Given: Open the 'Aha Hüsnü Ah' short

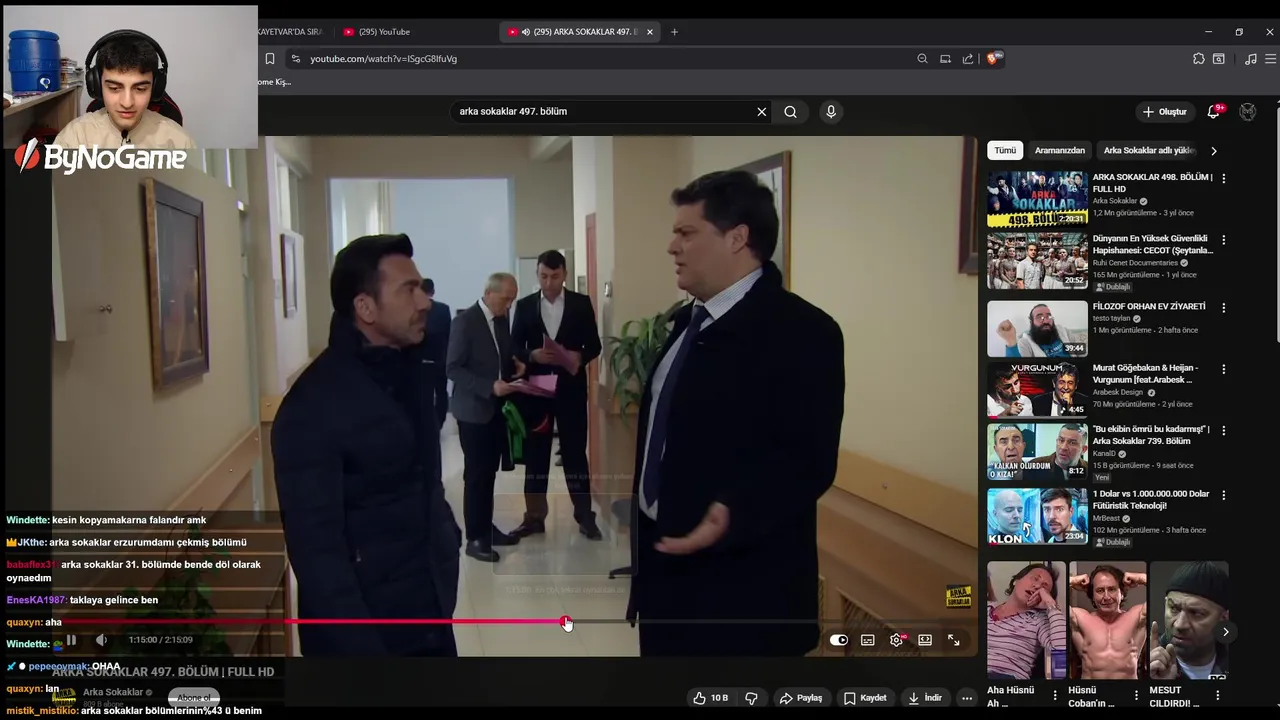Looking at the screenshot, I should click(x=1027, y=620).
